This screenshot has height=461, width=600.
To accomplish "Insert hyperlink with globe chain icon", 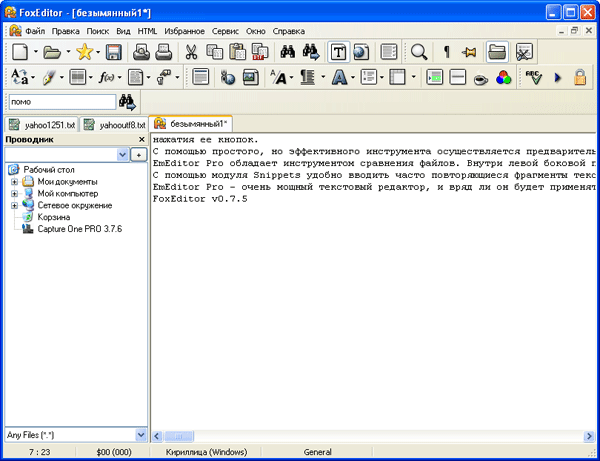I will pyautogui.click(x=228, y=77).
